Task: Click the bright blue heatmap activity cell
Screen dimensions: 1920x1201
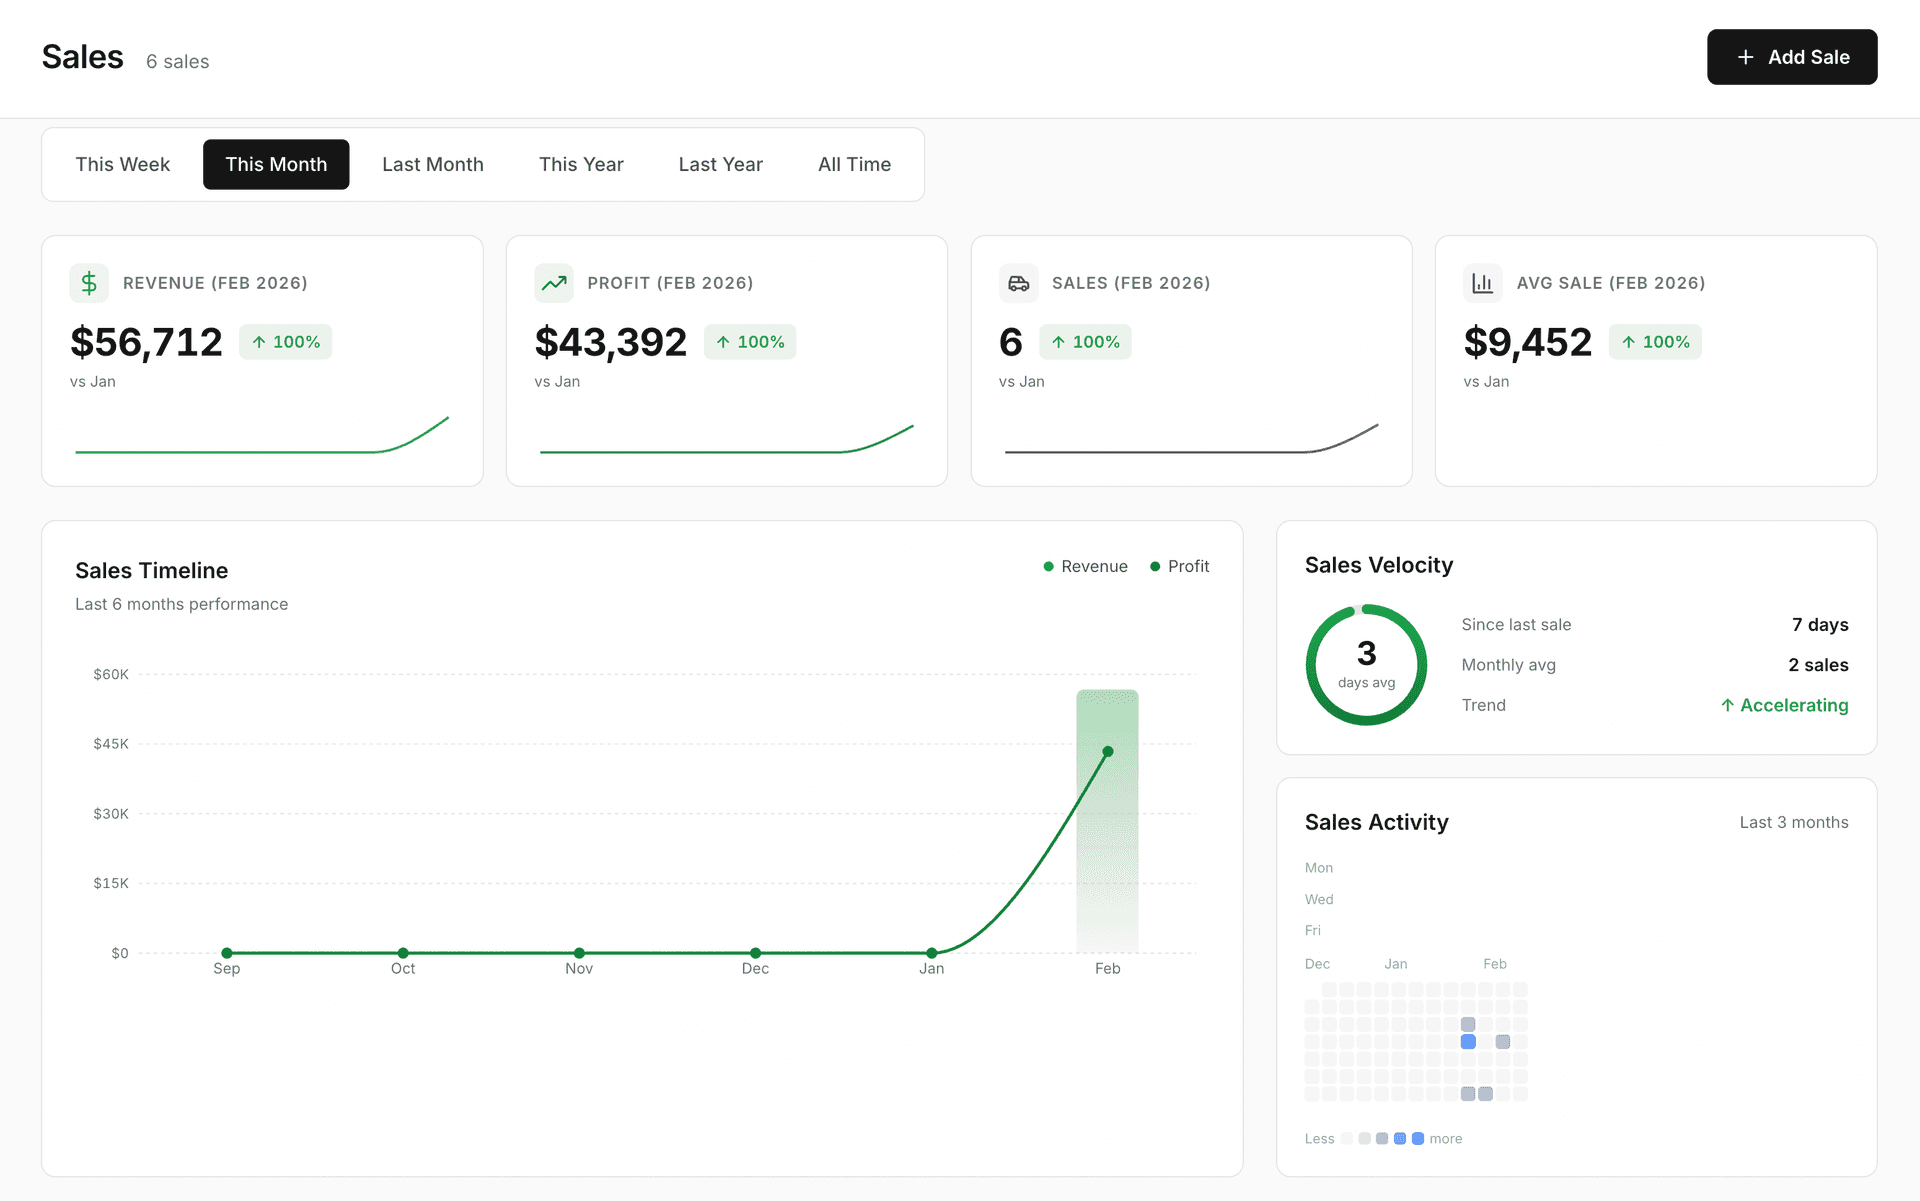Action: (1468, 1042)
